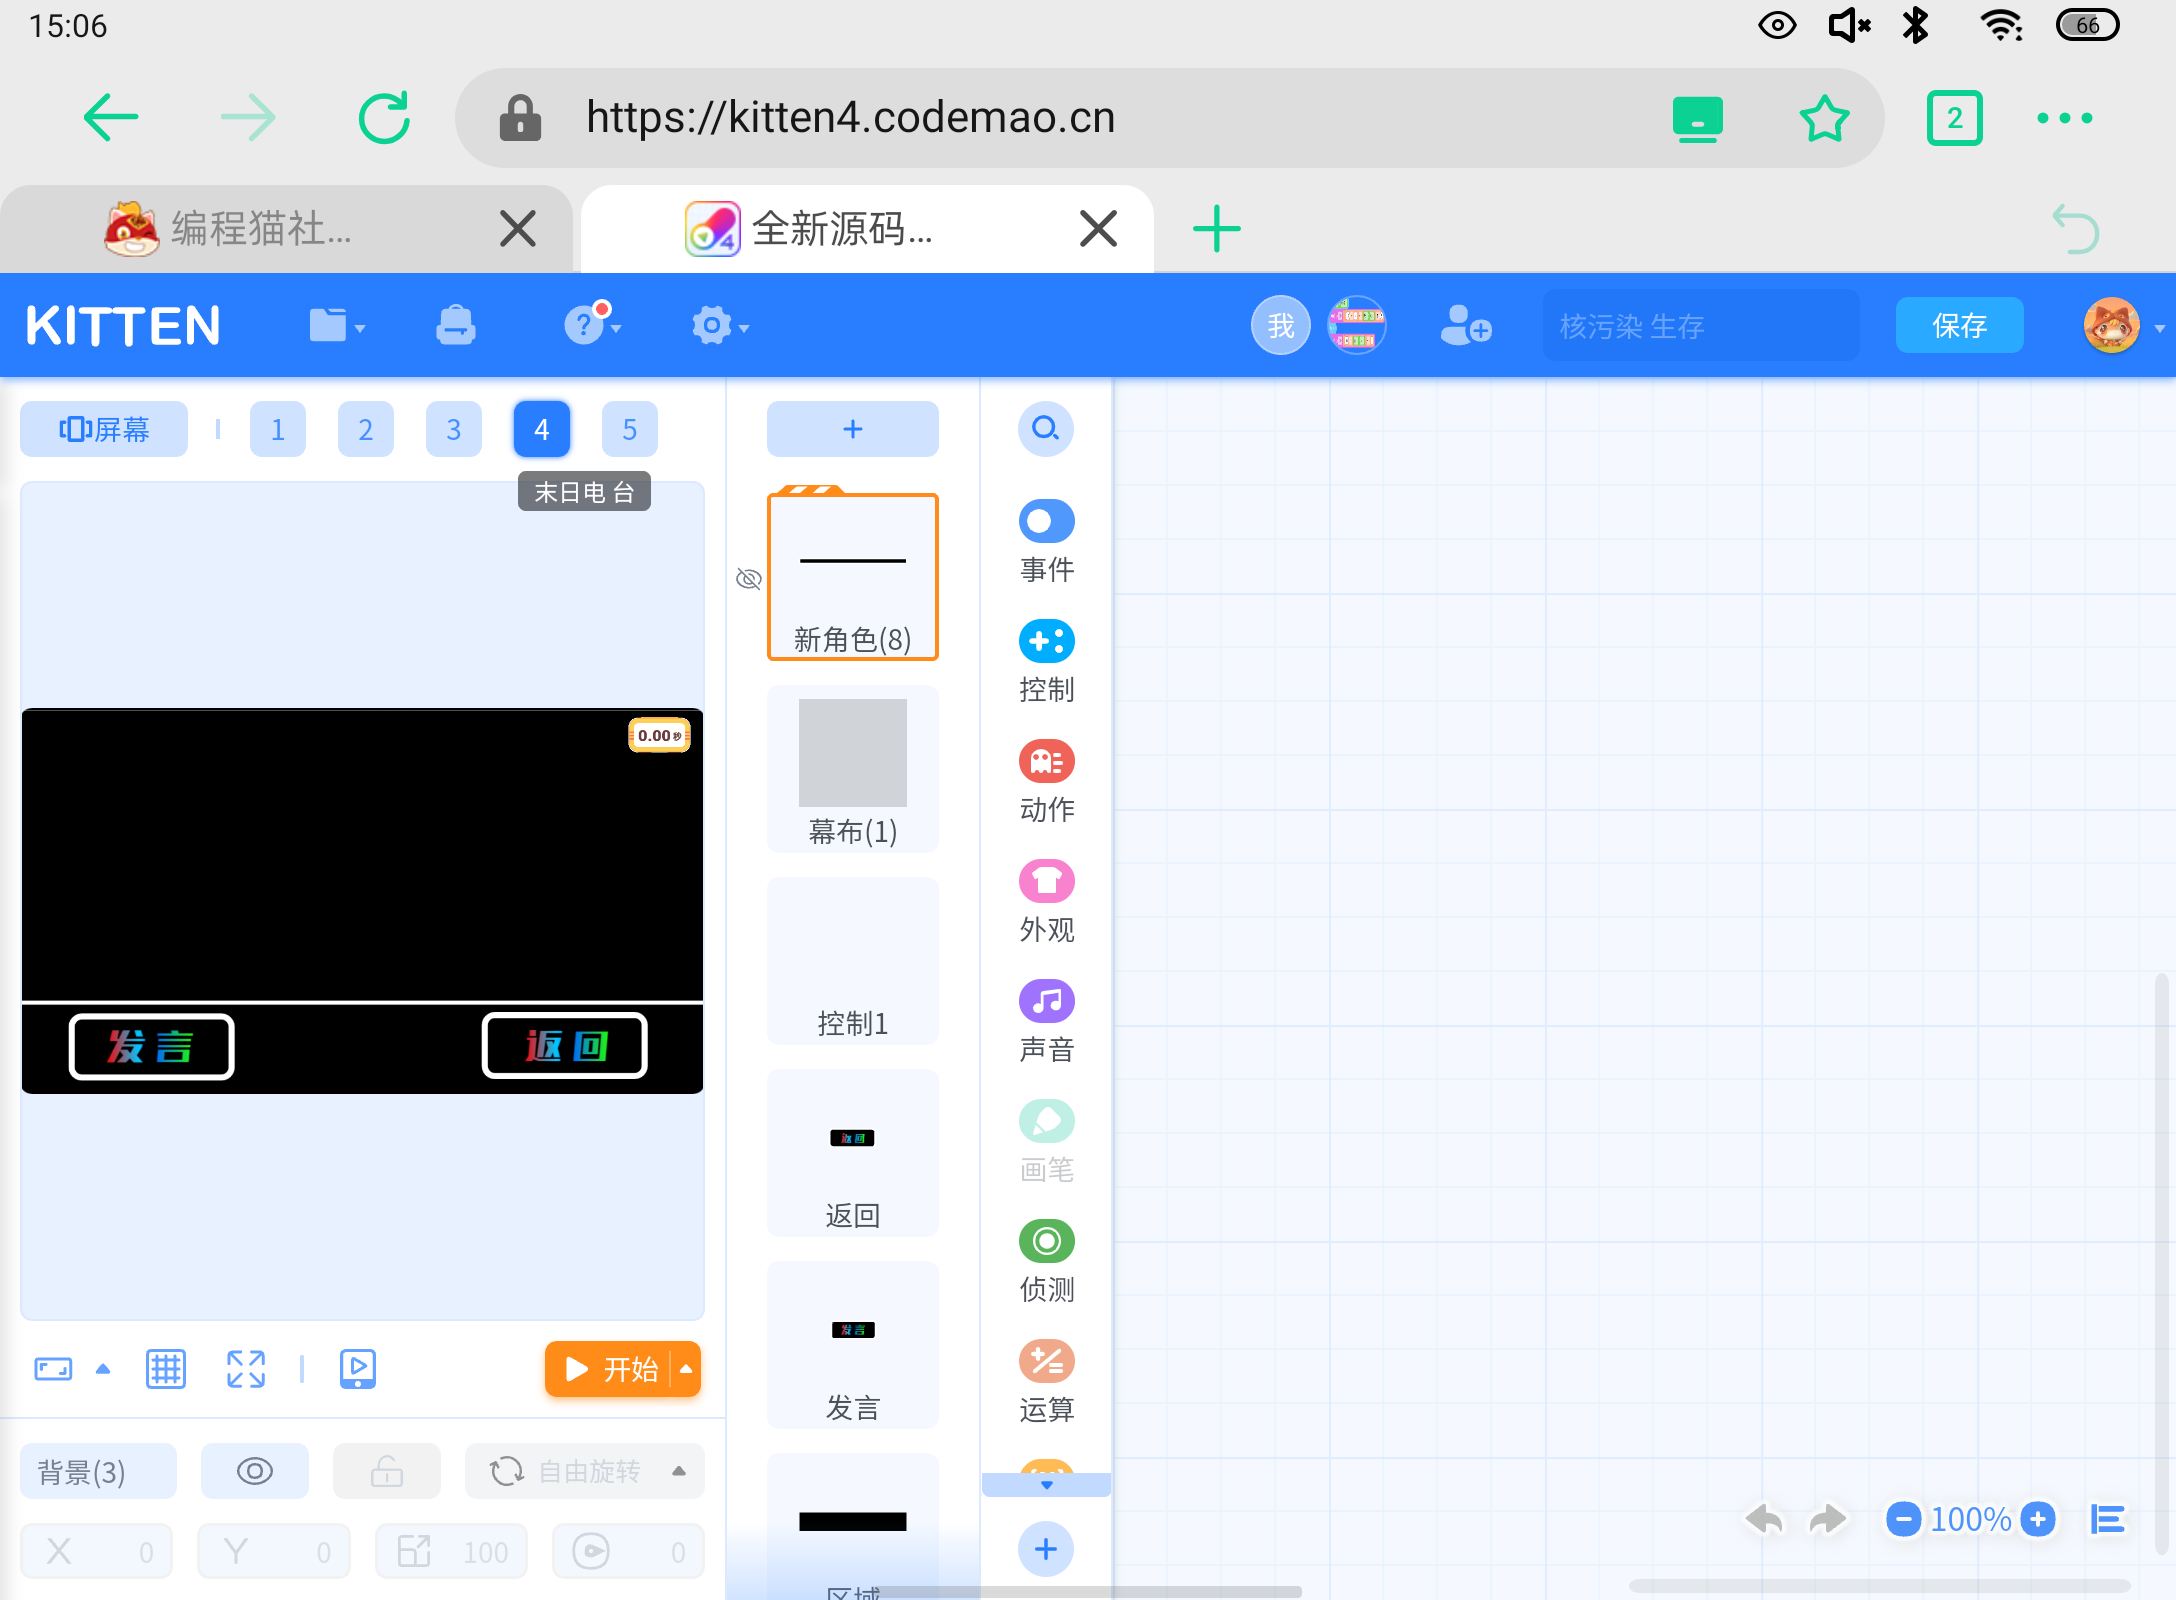Viewport: 2176px width, 1600px height.
Task: Reload the browser page
Action: tap(384, 118)
